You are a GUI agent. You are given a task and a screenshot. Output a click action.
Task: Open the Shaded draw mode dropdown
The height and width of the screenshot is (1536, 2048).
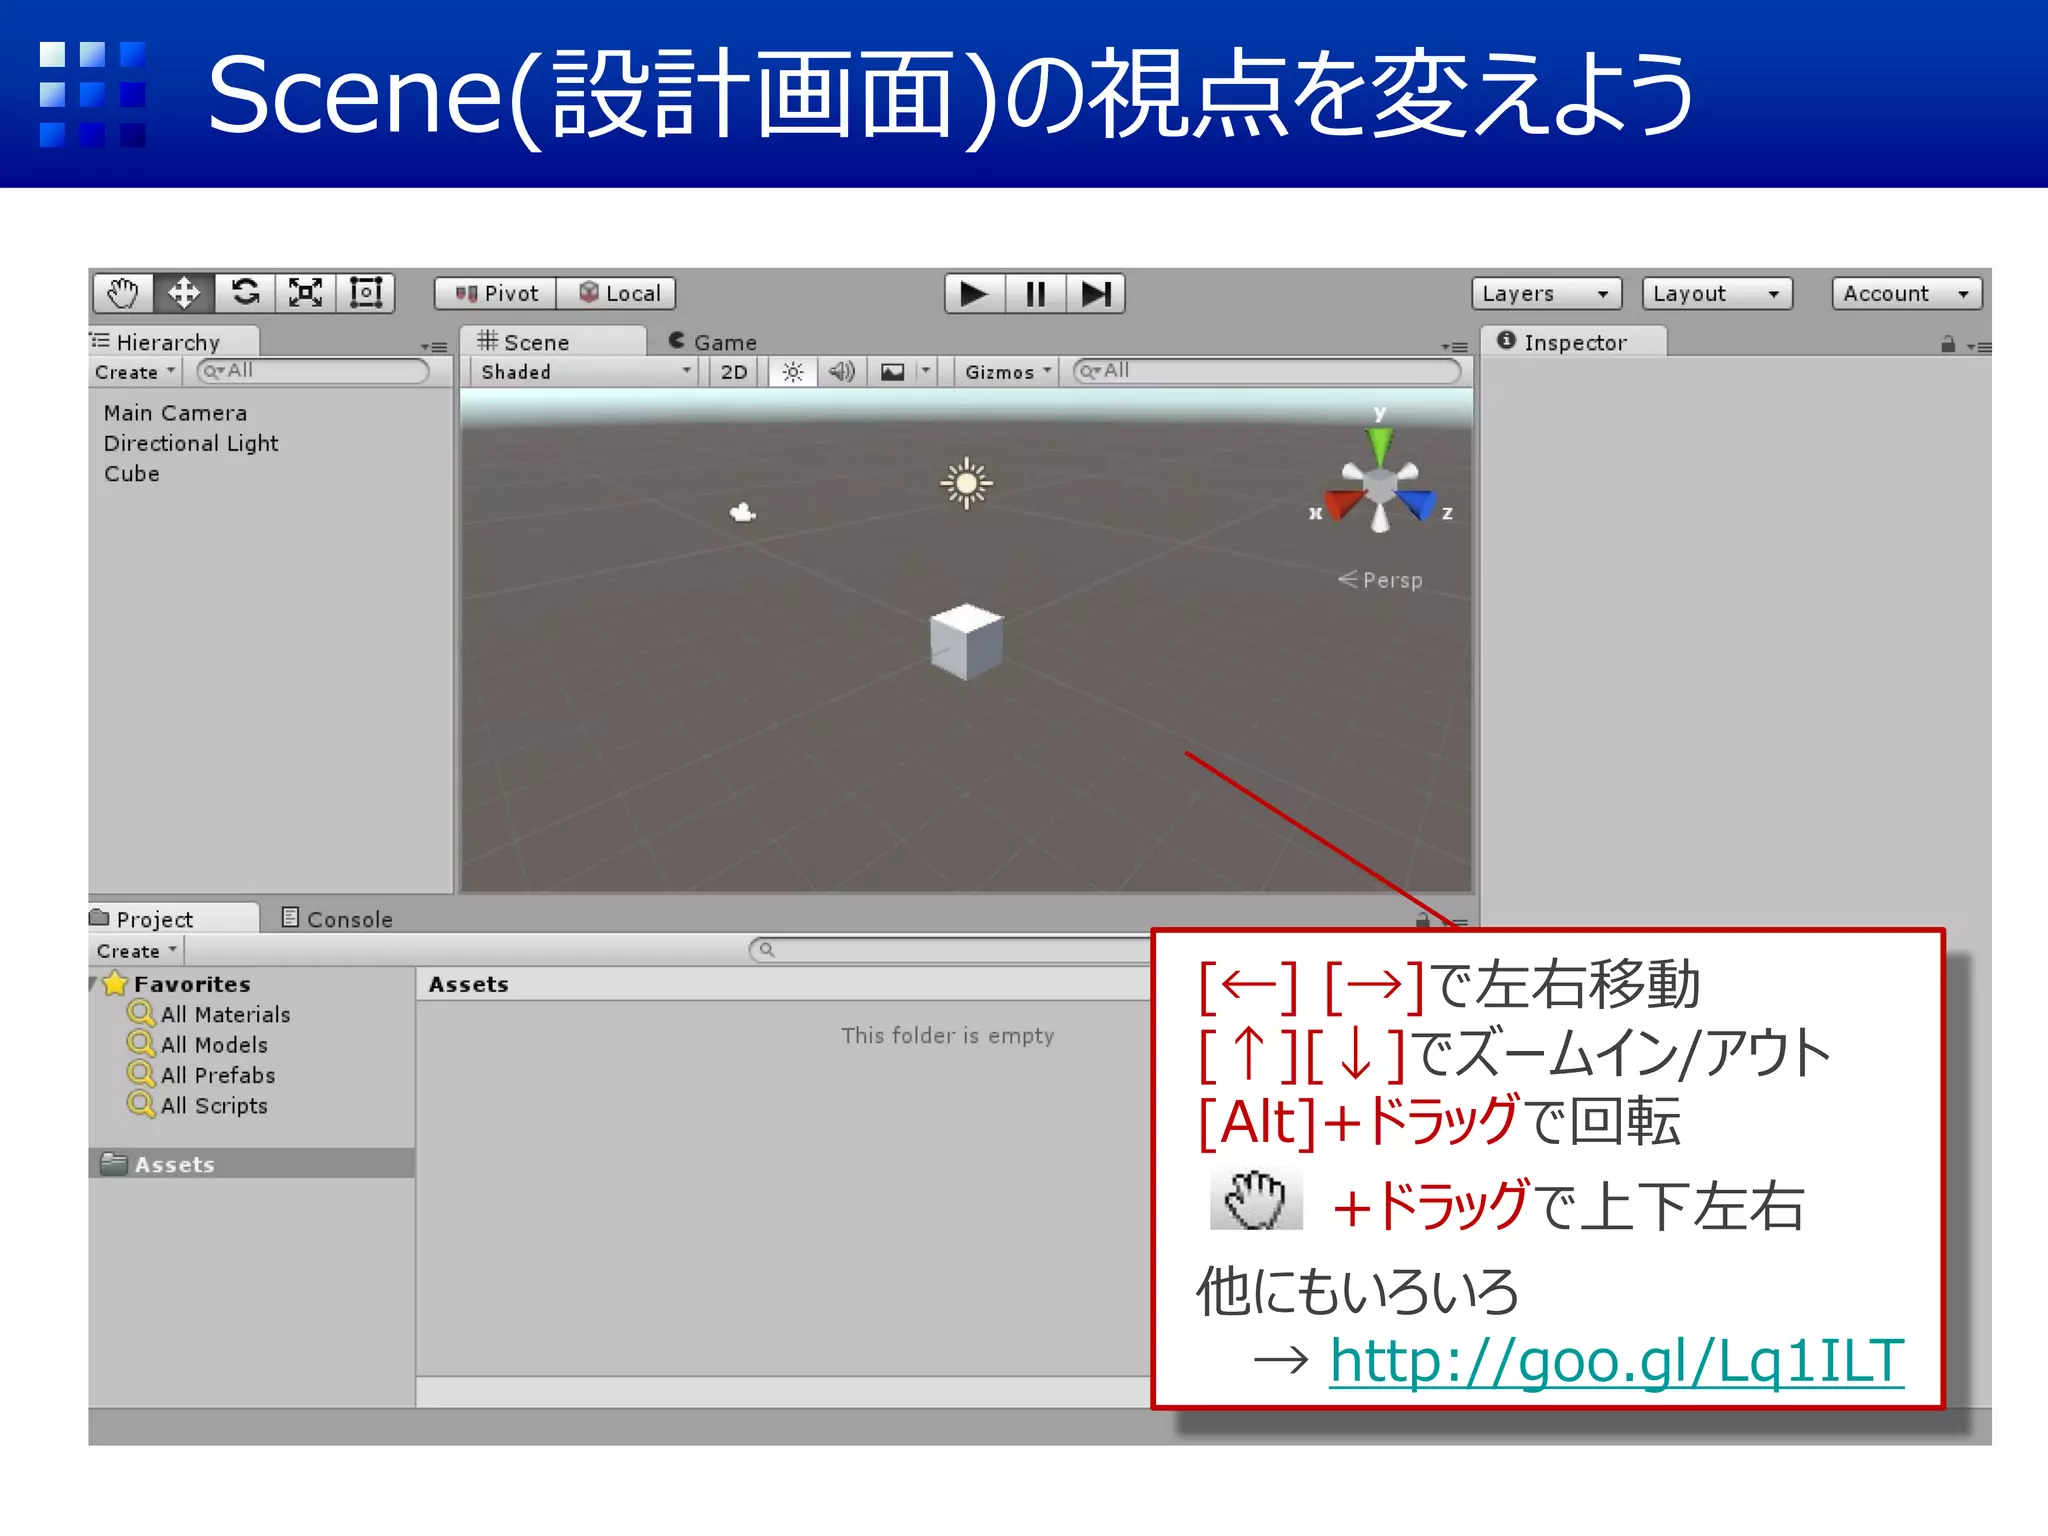pos(585,372)
